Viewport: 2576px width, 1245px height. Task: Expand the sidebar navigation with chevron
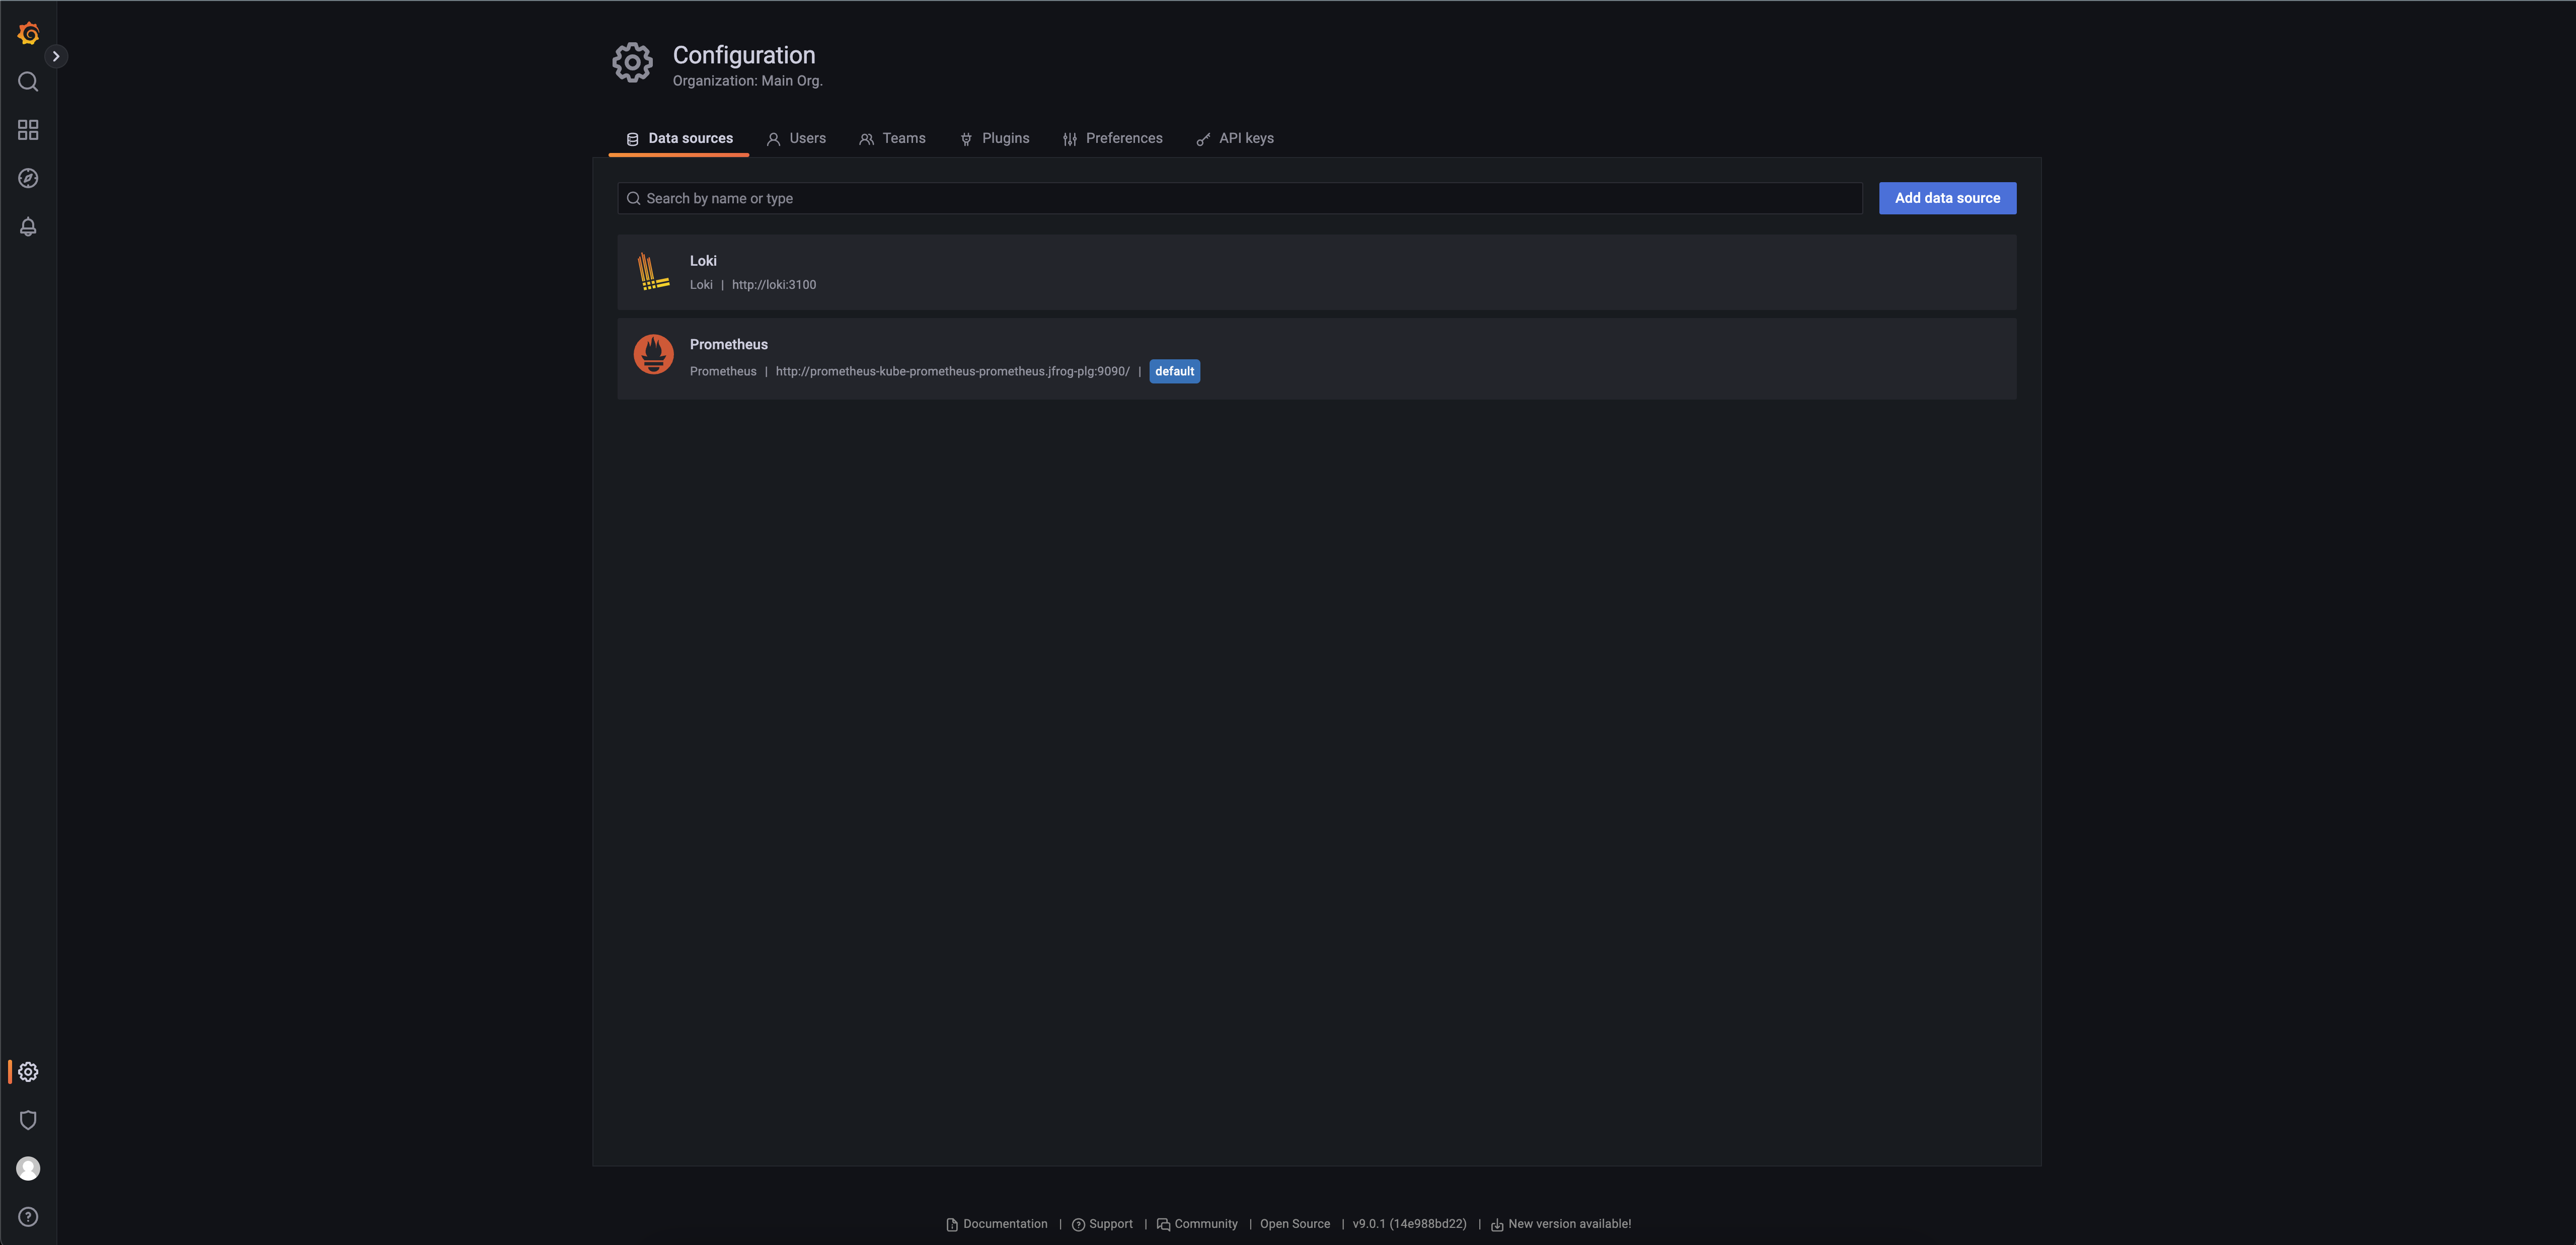click(56, 56)
